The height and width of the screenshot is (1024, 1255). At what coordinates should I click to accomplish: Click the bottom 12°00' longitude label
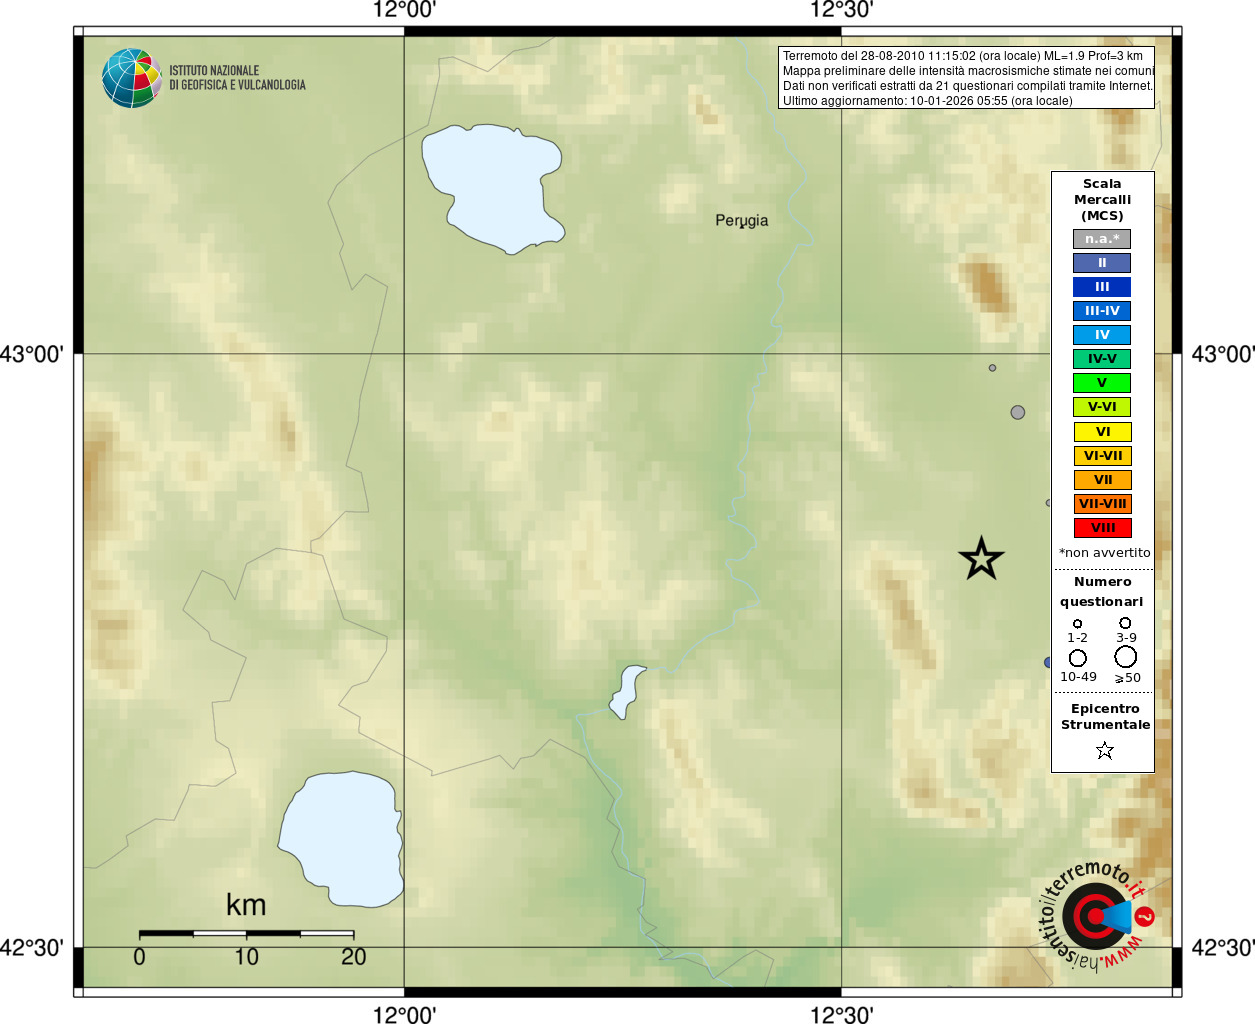pyautogui.click(x=404, y=1014)
